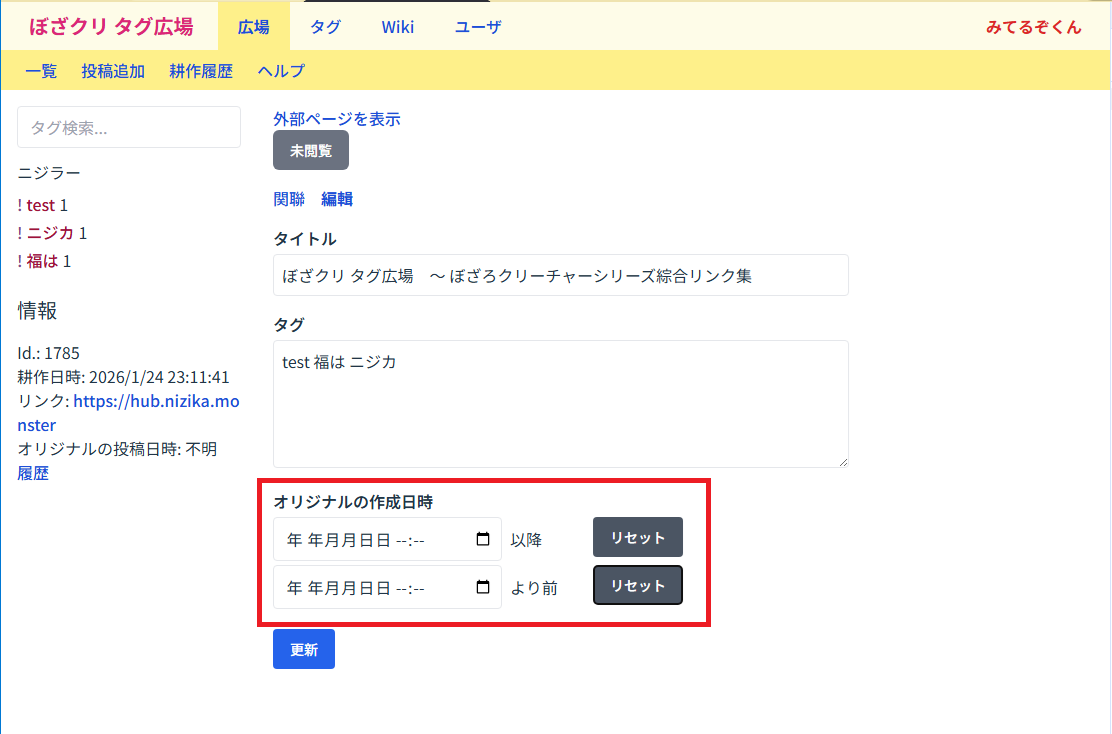Open the 投稿追加 page

click(x=113, y=71)
